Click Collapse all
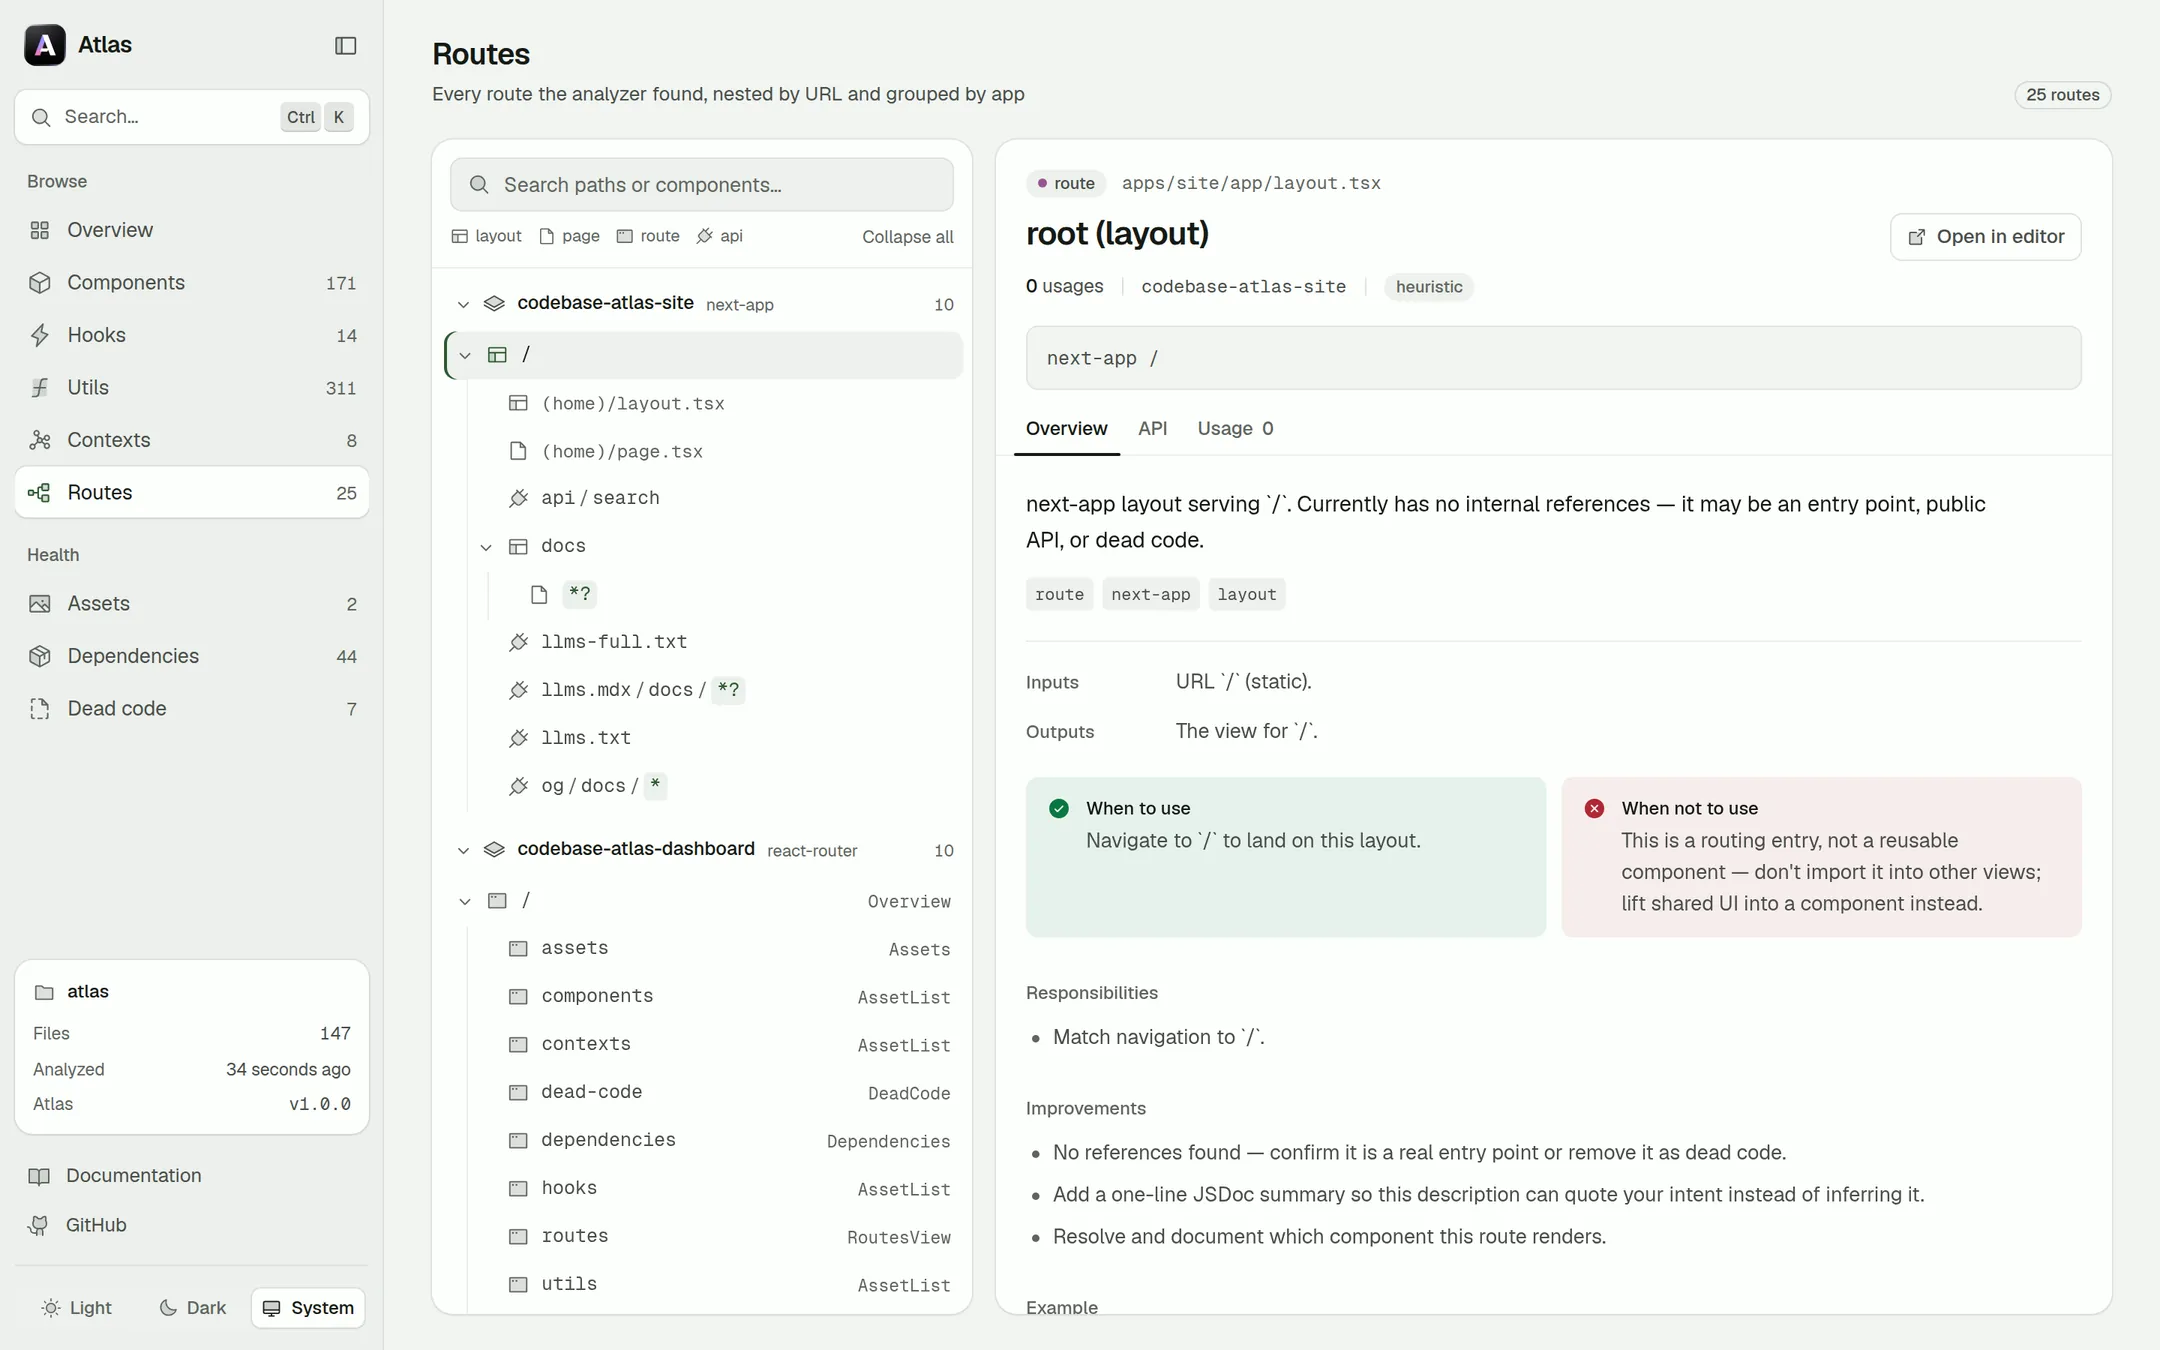 click(907, 237)
